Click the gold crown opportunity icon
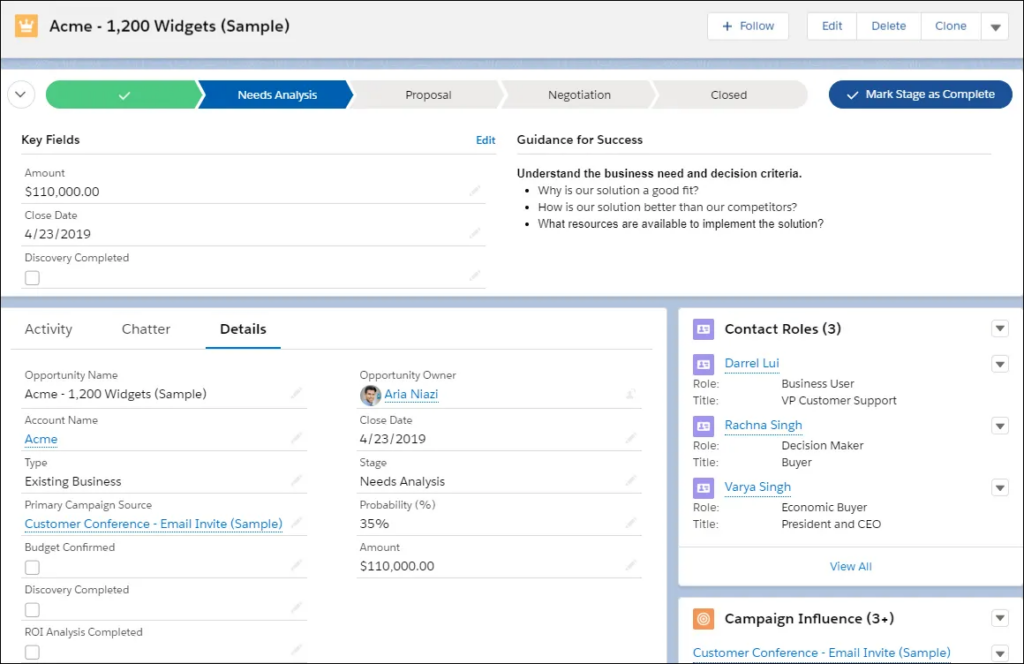This screenshot has width=1024, height=664. point(27,27)
